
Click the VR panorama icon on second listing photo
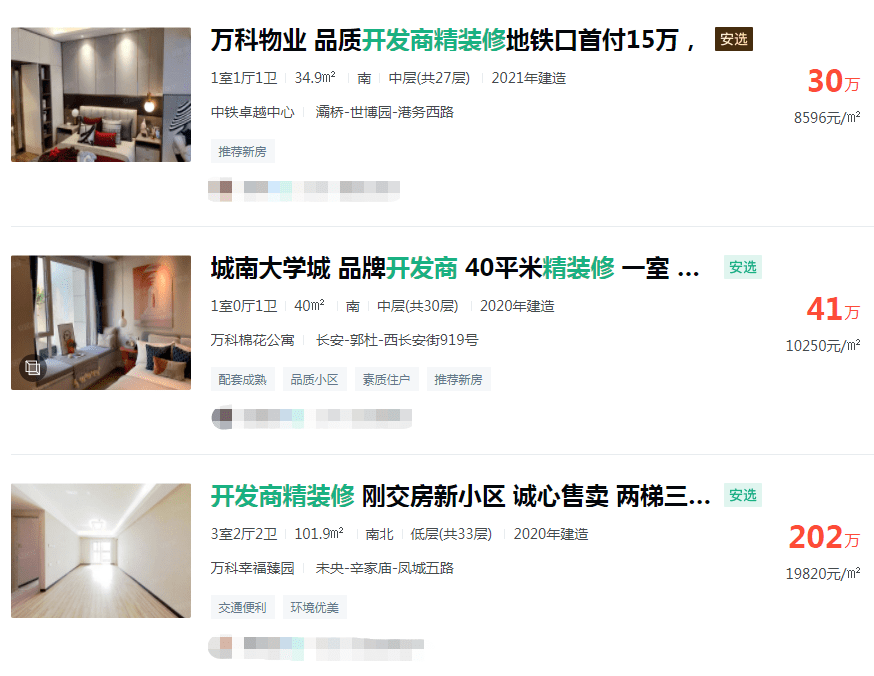32,368
